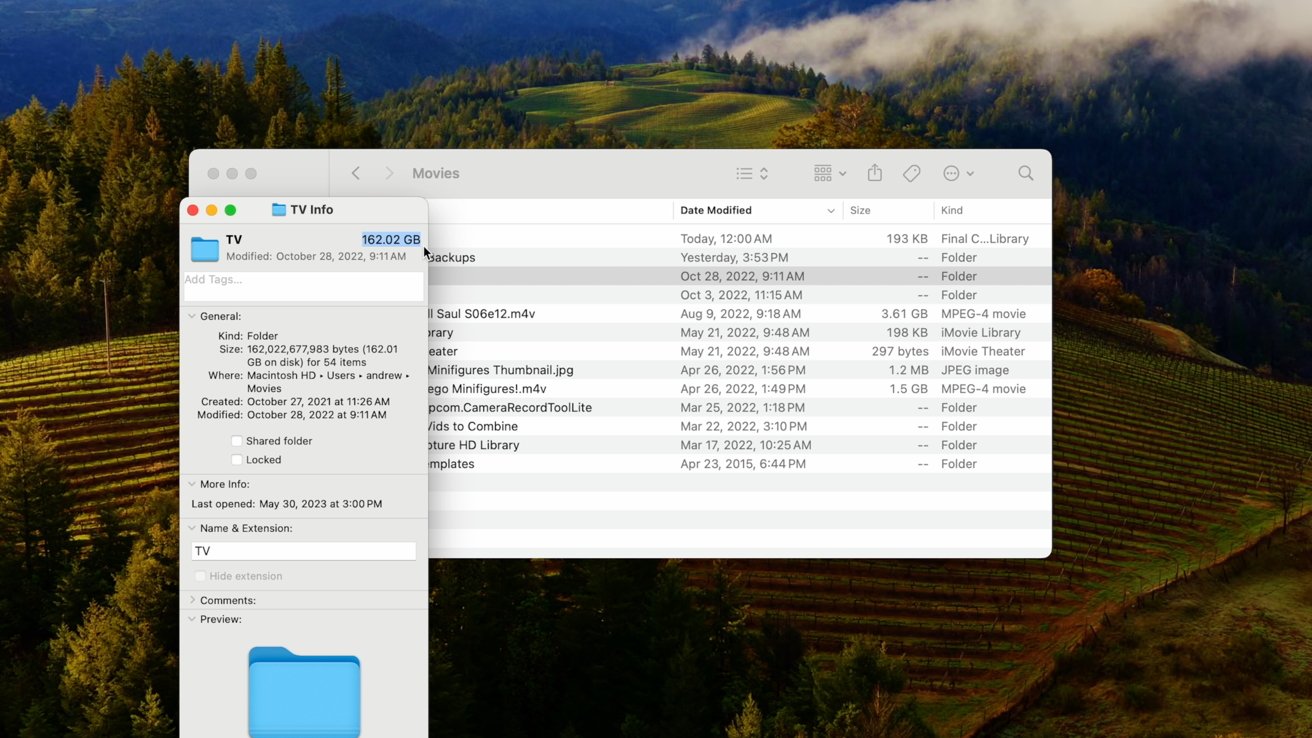Navigate back with the back arrow icon
This screenshot has height=738, width=1312.
tap(356, 172)
